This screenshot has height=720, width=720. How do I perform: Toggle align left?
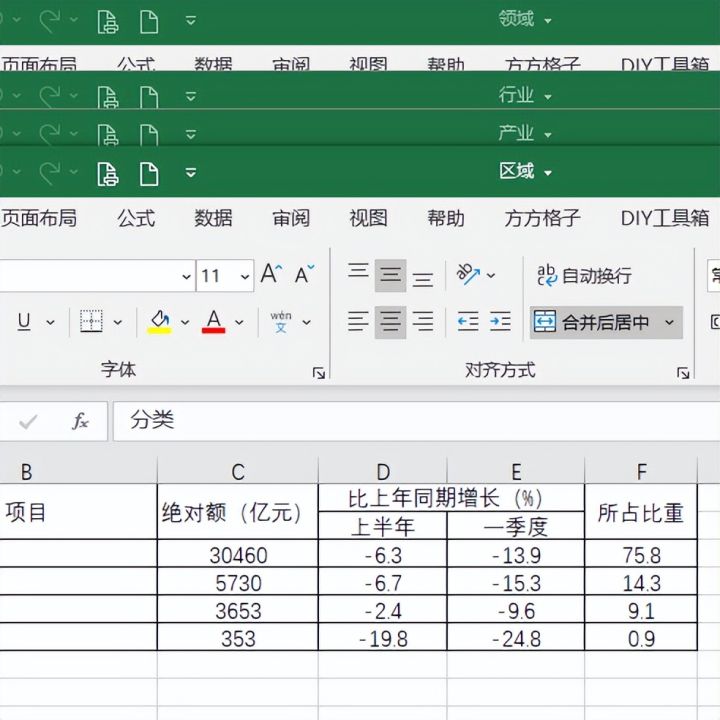(x=358, y=321)
